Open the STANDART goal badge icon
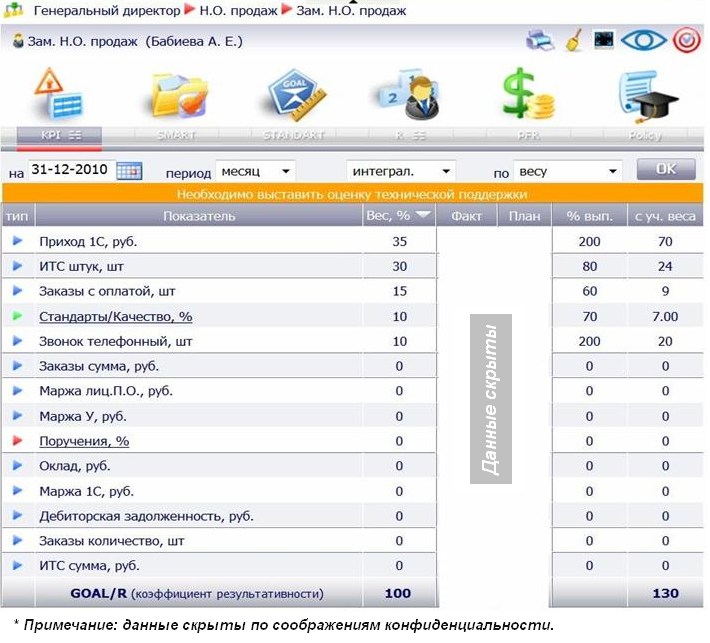 click(296, 95)
